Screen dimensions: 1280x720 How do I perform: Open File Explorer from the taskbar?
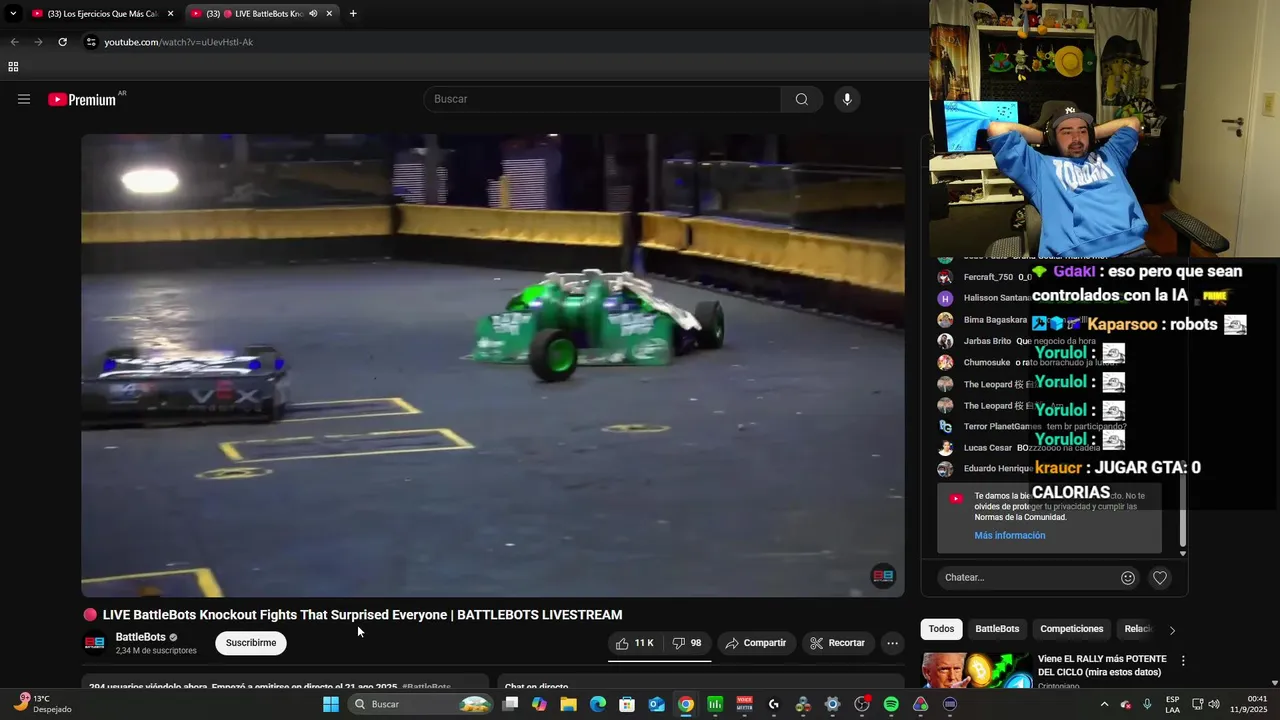(568, 704)
